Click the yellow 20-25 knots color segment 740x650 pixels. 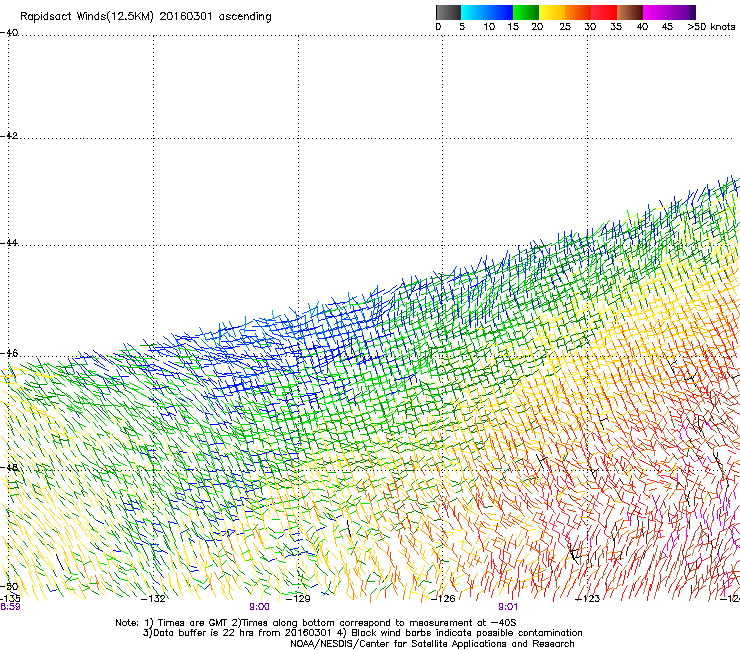(552, 12)
